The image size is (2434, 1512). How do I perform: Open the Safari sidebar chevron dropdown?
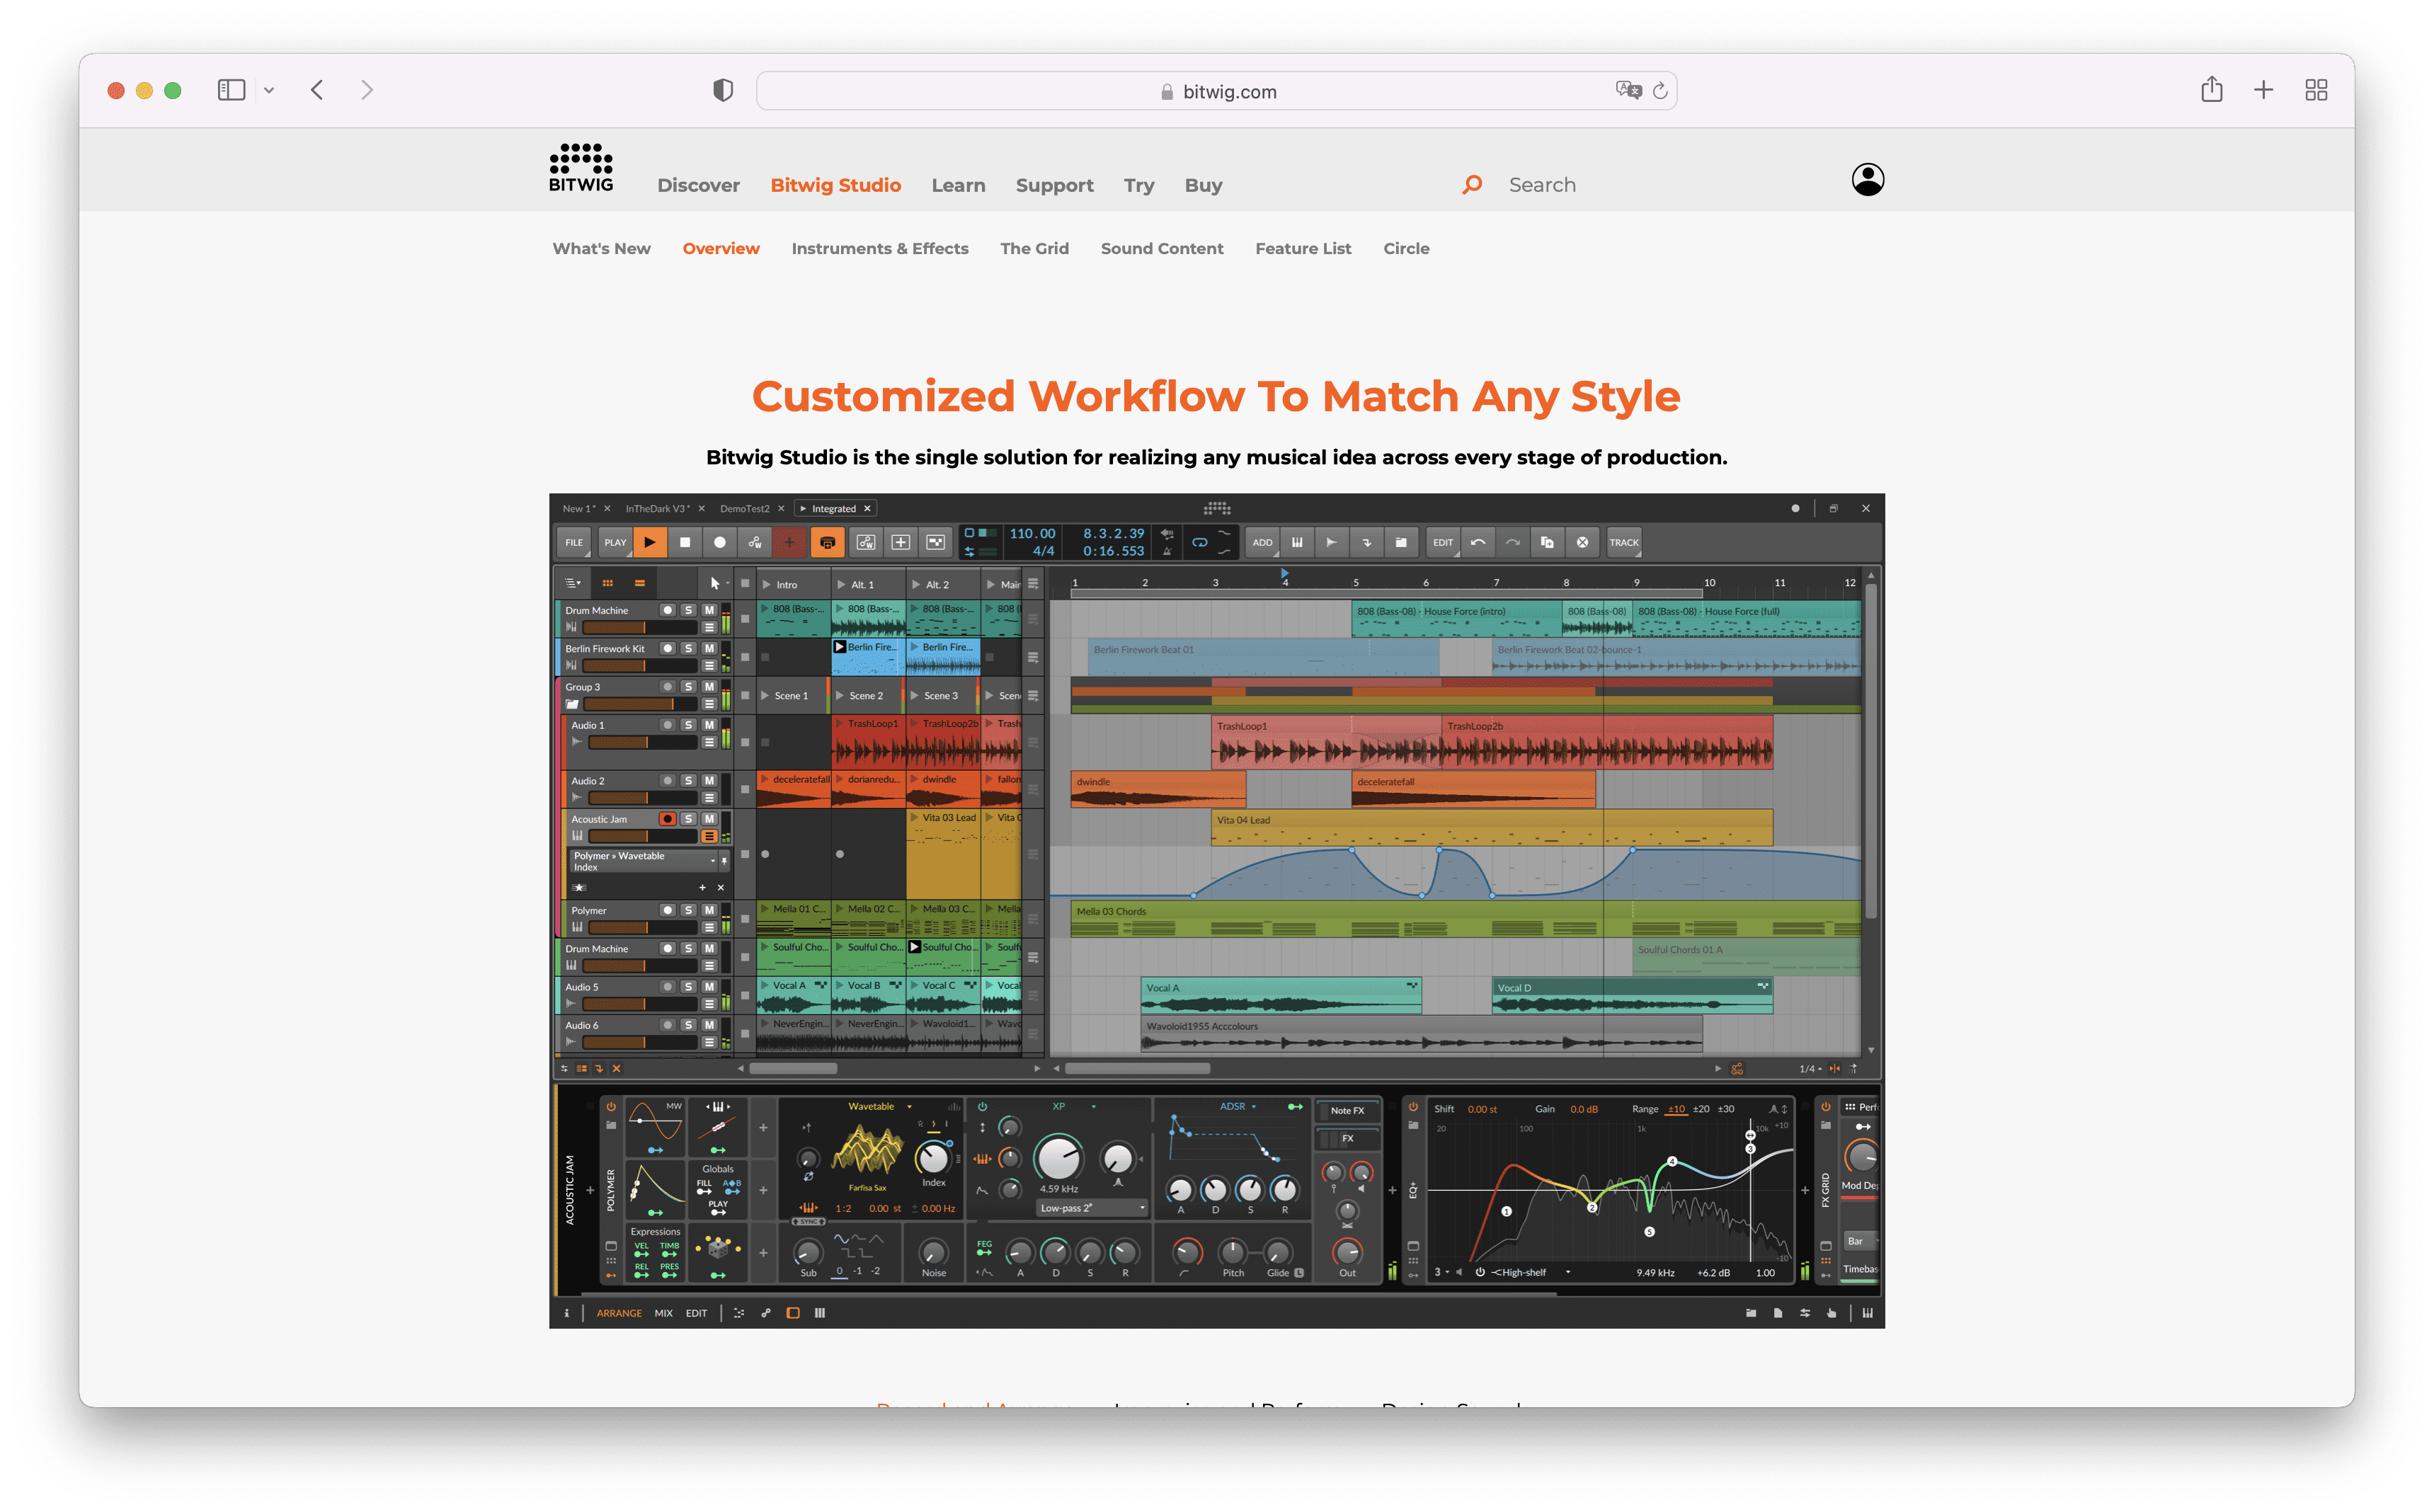click(268, 90)
